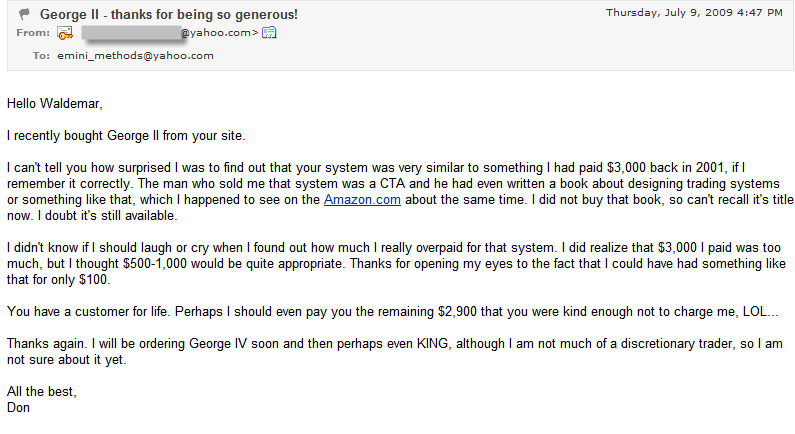Click the signature name 'Don'
795x434 pixels.
click(18, 408)
